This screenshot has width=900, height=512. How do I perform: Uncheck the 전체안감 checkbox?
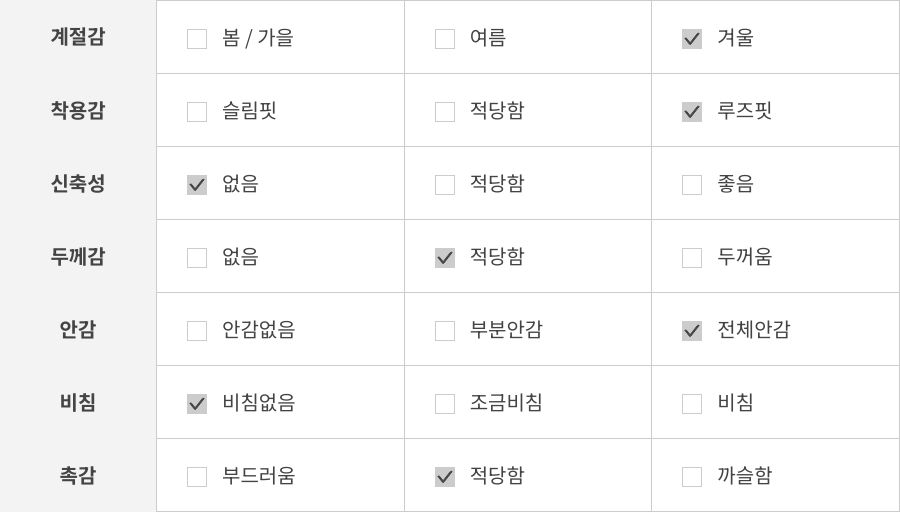coord(692,331)
